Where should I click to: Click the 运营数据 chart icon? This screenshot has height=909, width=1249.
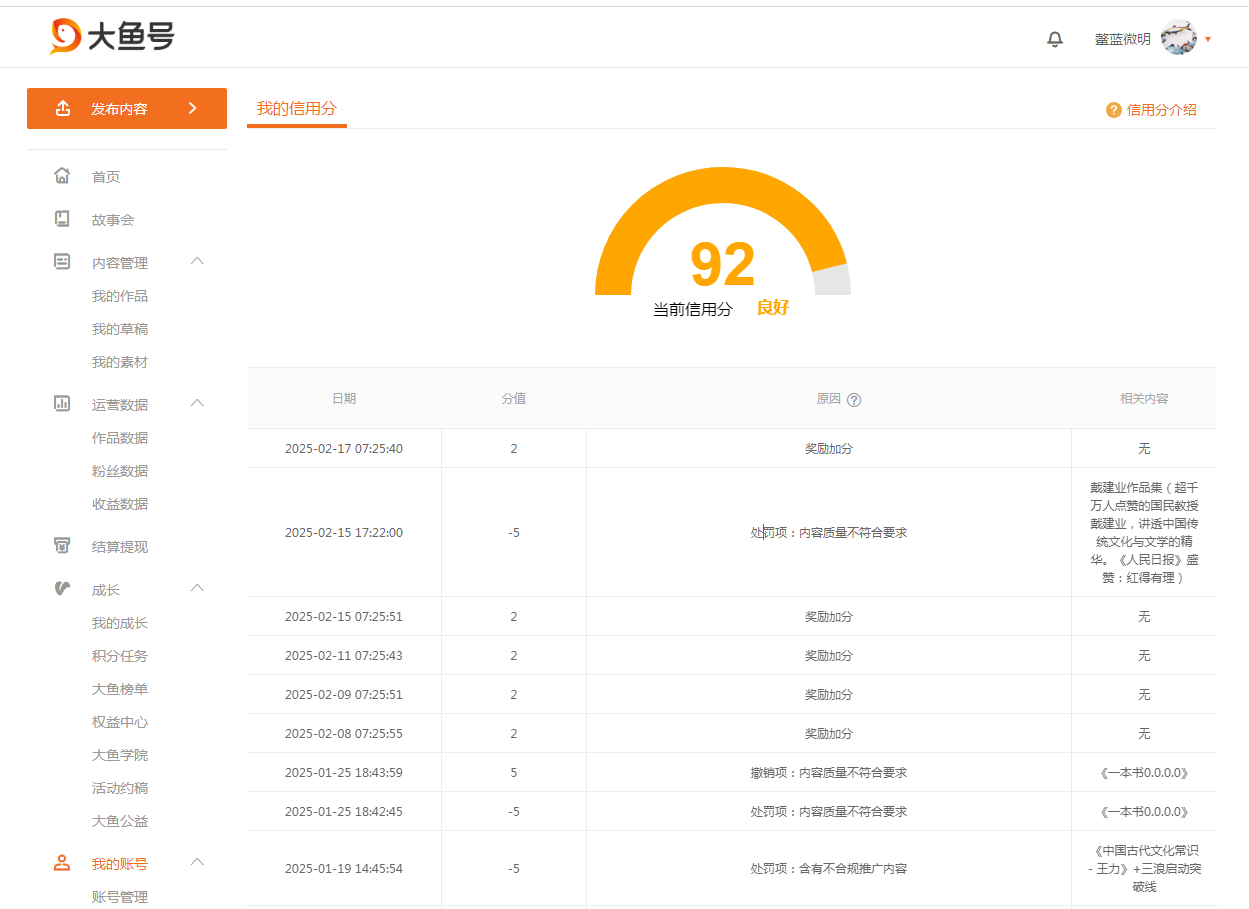pos(62,404)
